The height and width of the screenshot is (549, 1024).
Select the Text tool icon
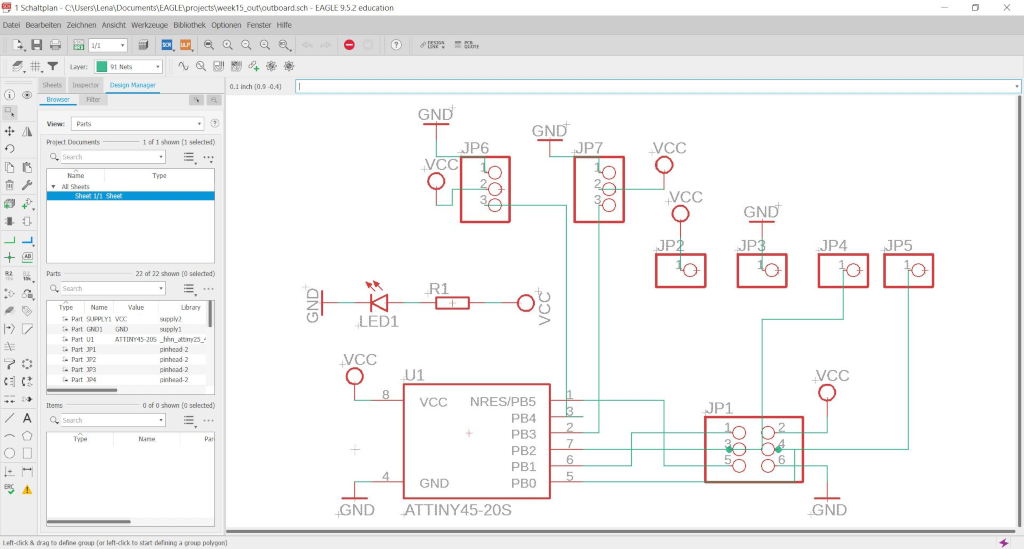click(x=27, y=418)
